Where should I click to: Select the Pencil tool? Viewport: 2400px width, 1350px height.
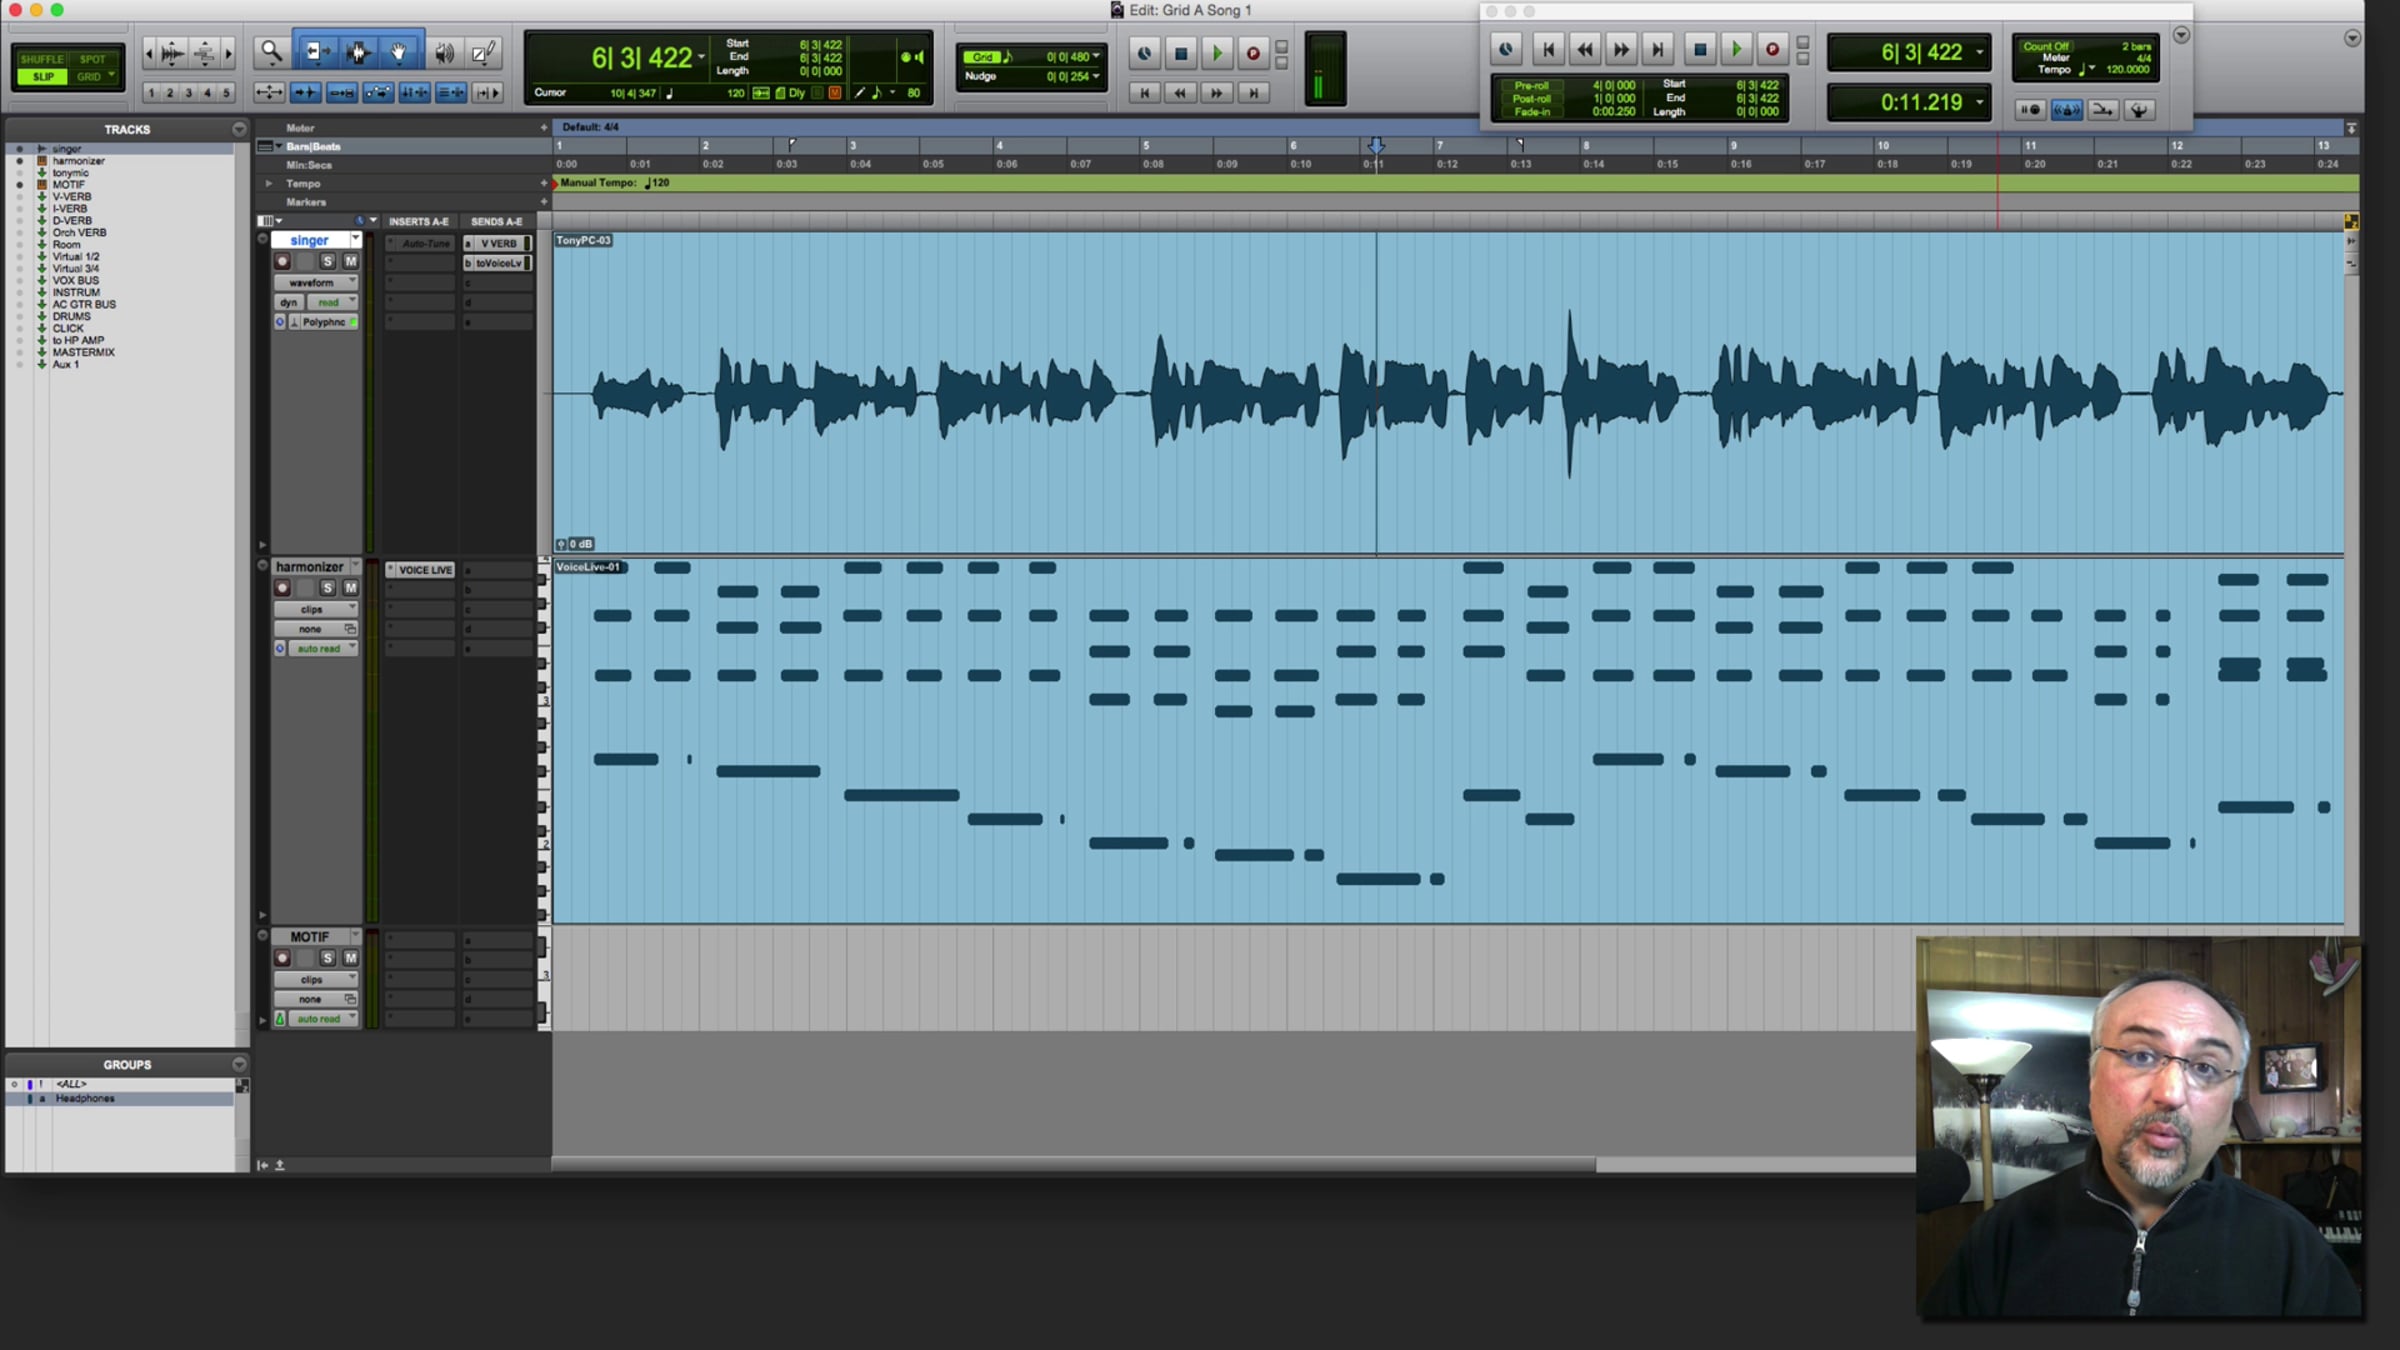pyautogui.click(x=483, y=52)
